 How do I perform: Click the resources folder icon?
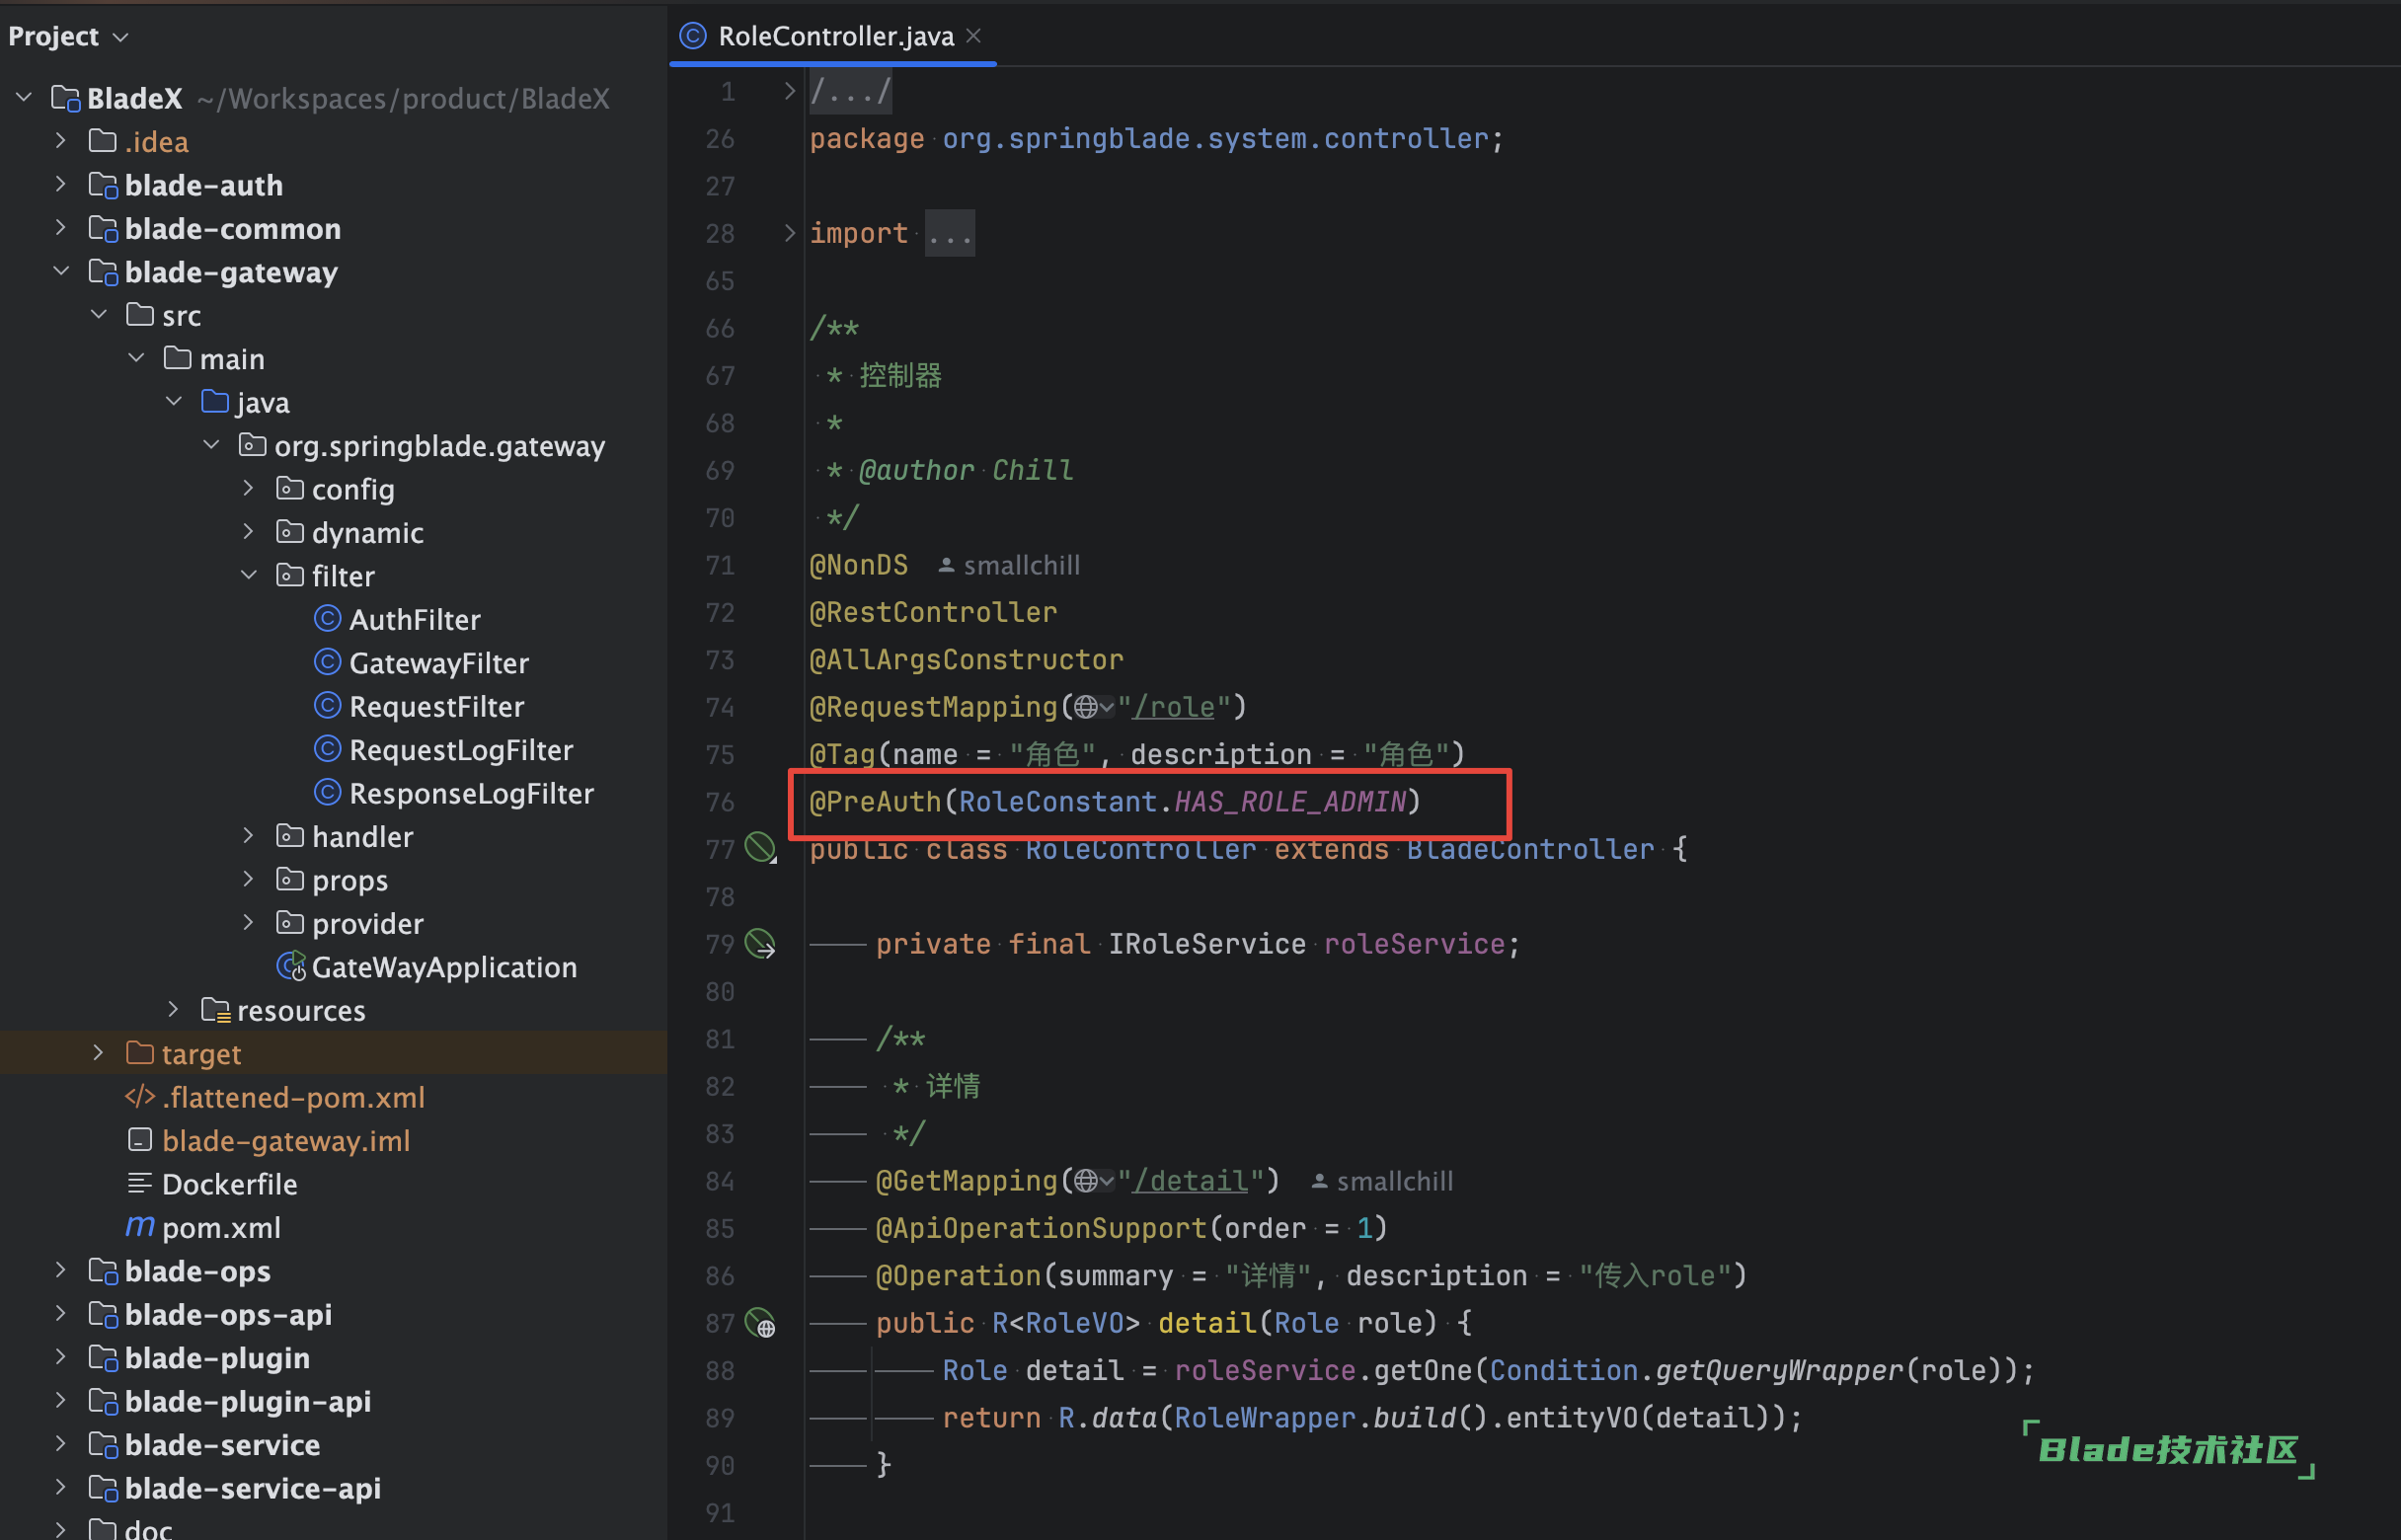(216, 1010)
